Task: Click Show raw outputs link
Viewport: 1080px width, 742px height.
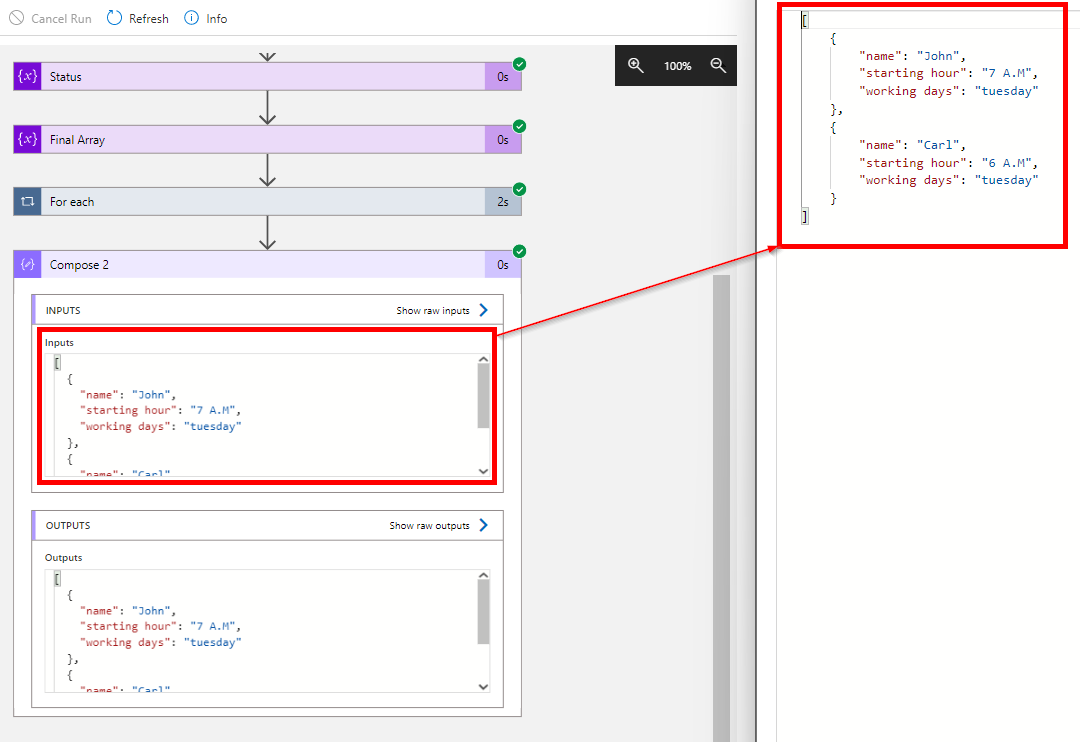Action: click(429, 526)
